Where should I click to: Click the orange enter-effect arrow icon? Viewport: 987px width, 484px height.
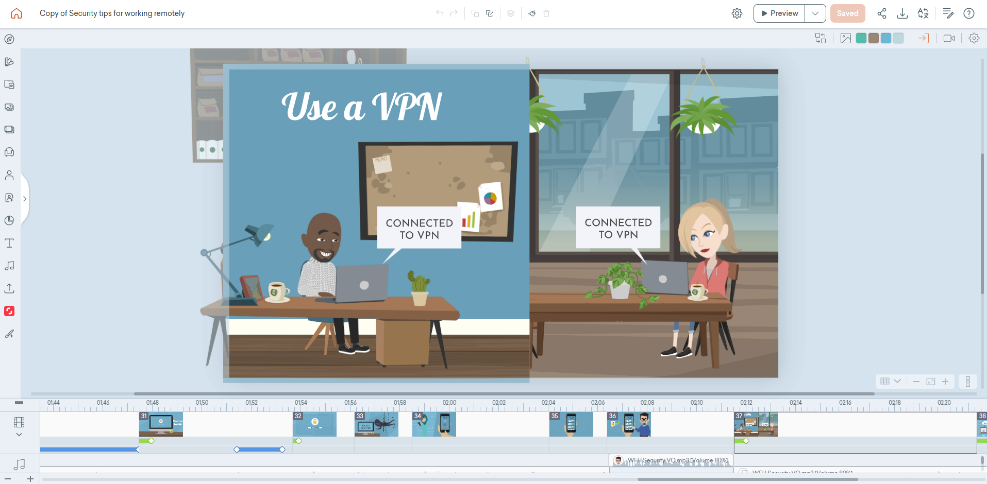point(923,38)
